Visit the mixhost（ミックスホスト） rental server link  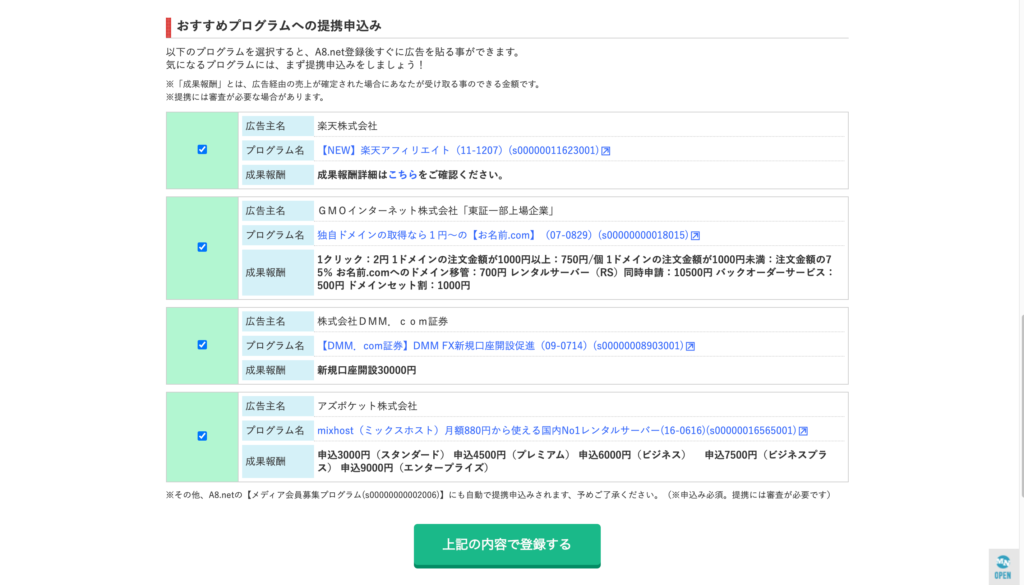pos(557,431)
